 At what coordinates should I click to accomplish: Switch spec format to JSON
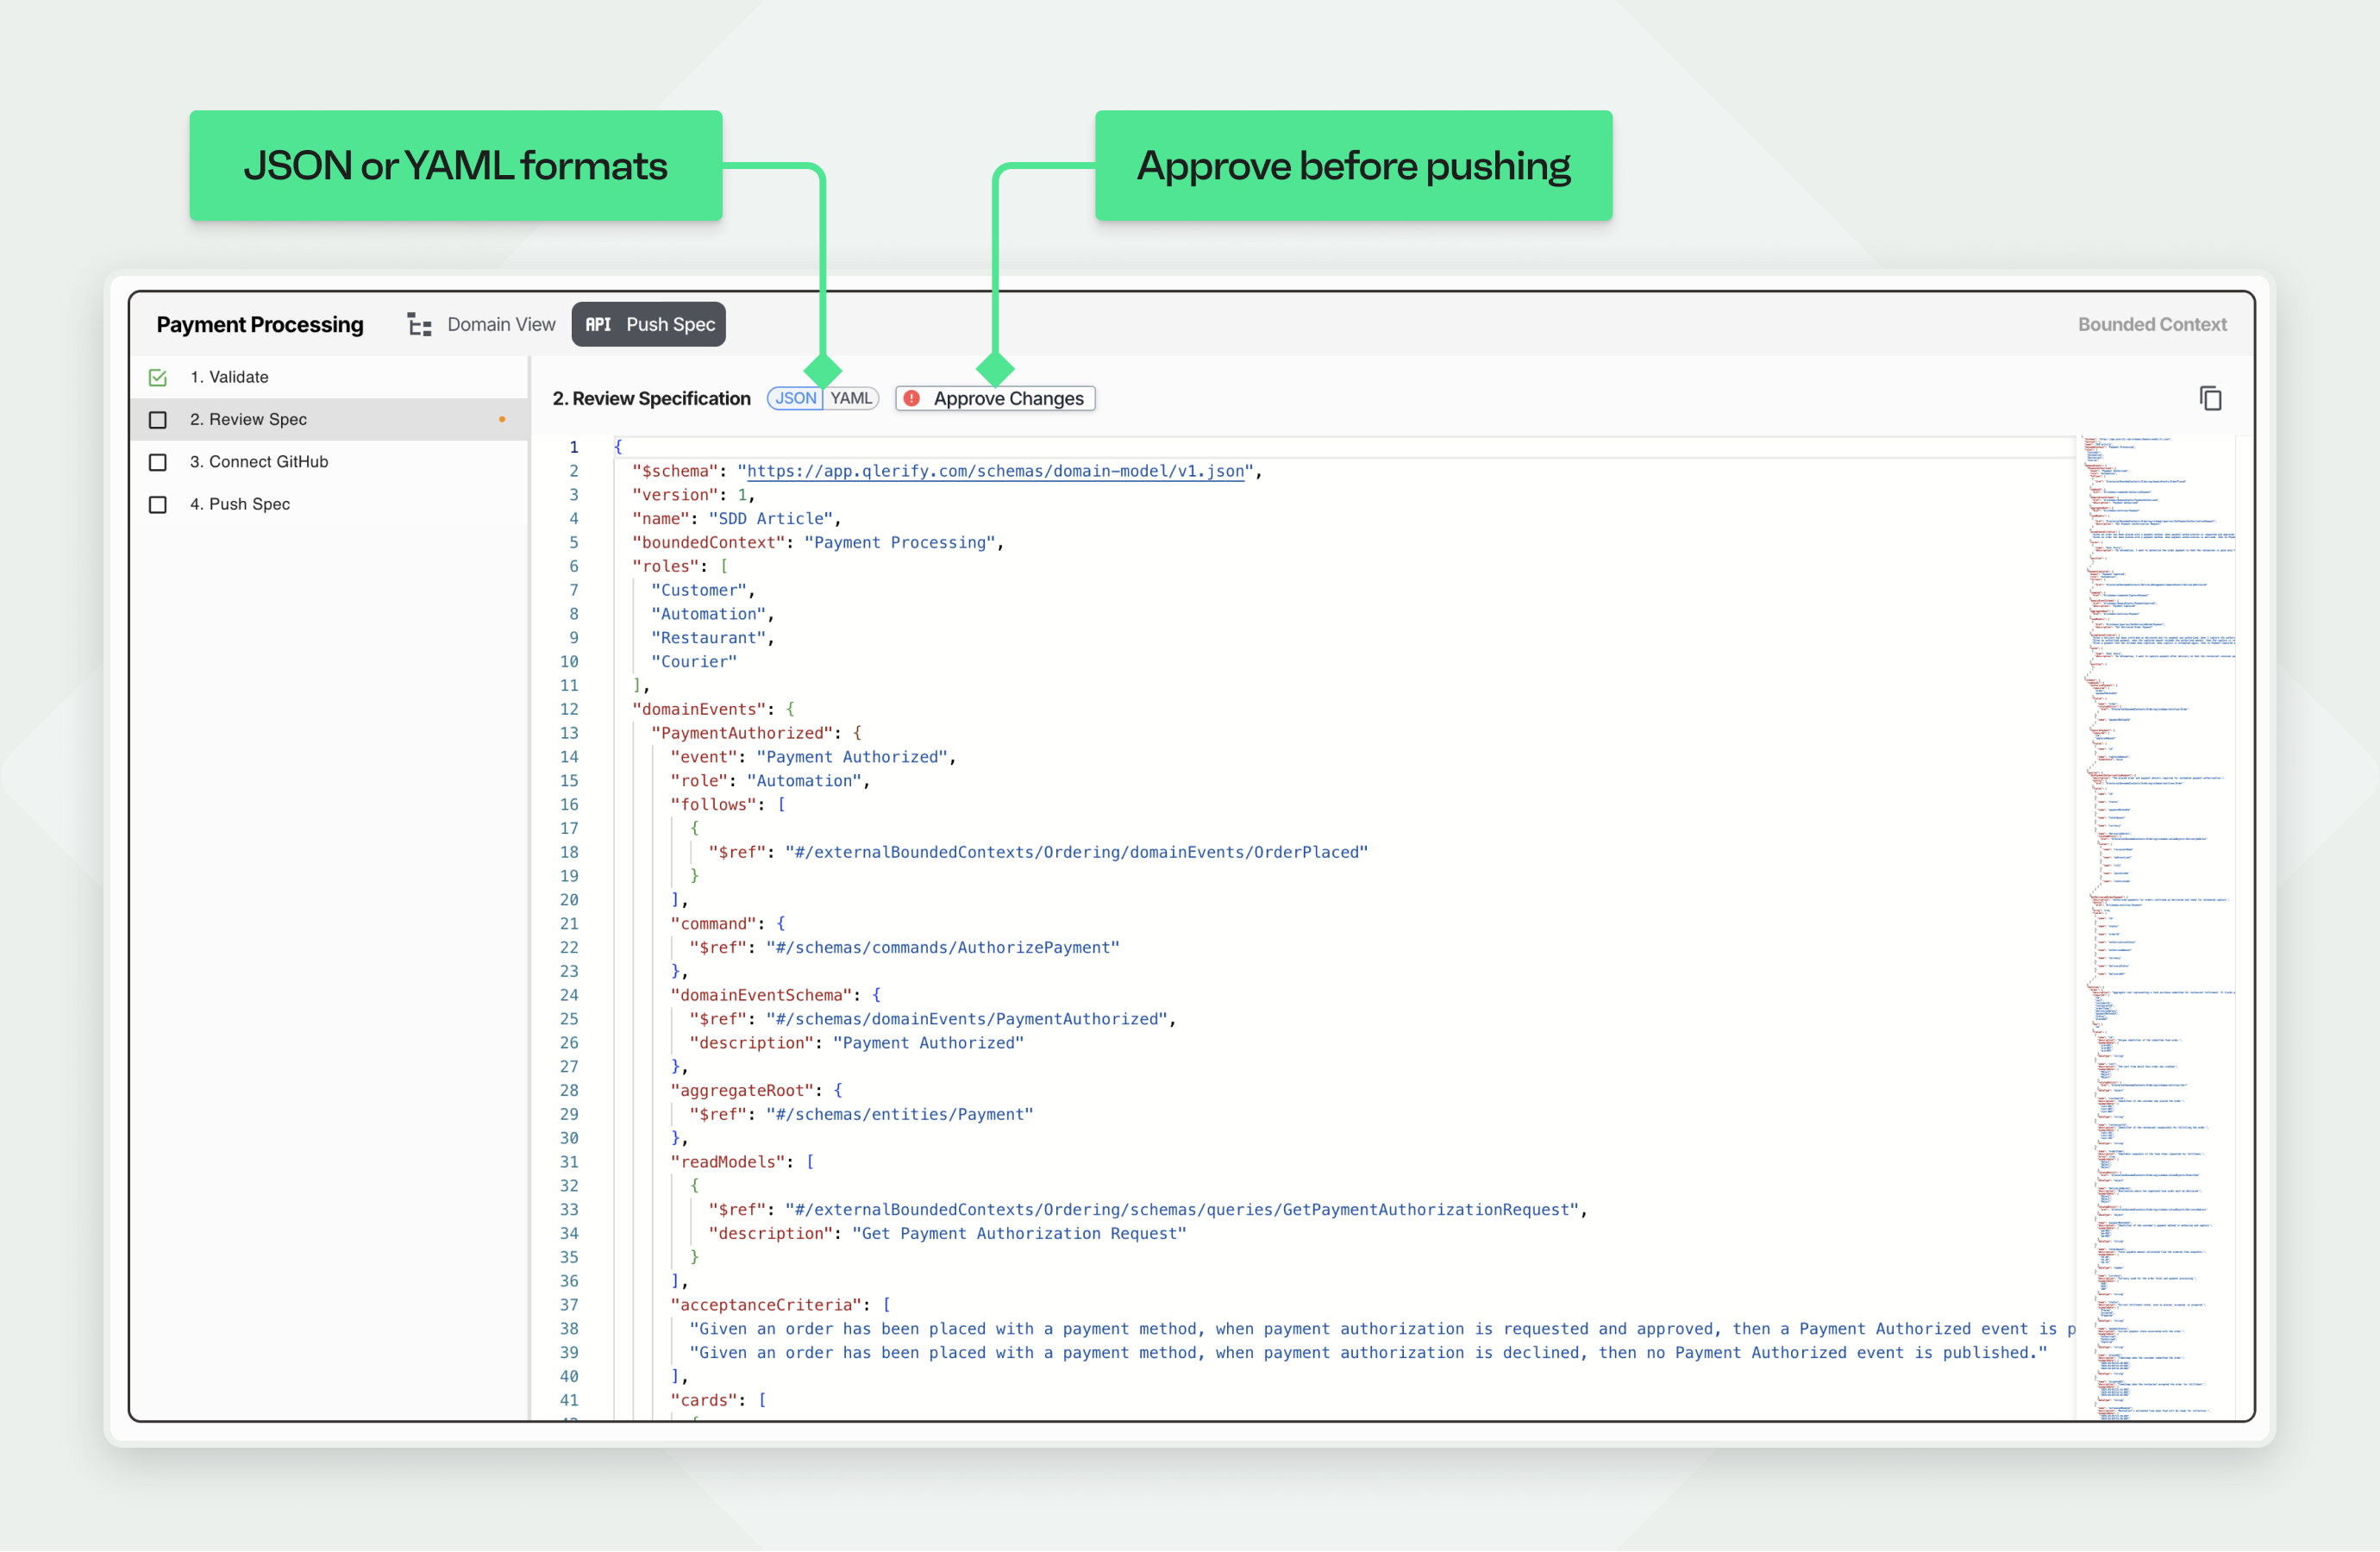click(796, 398)
